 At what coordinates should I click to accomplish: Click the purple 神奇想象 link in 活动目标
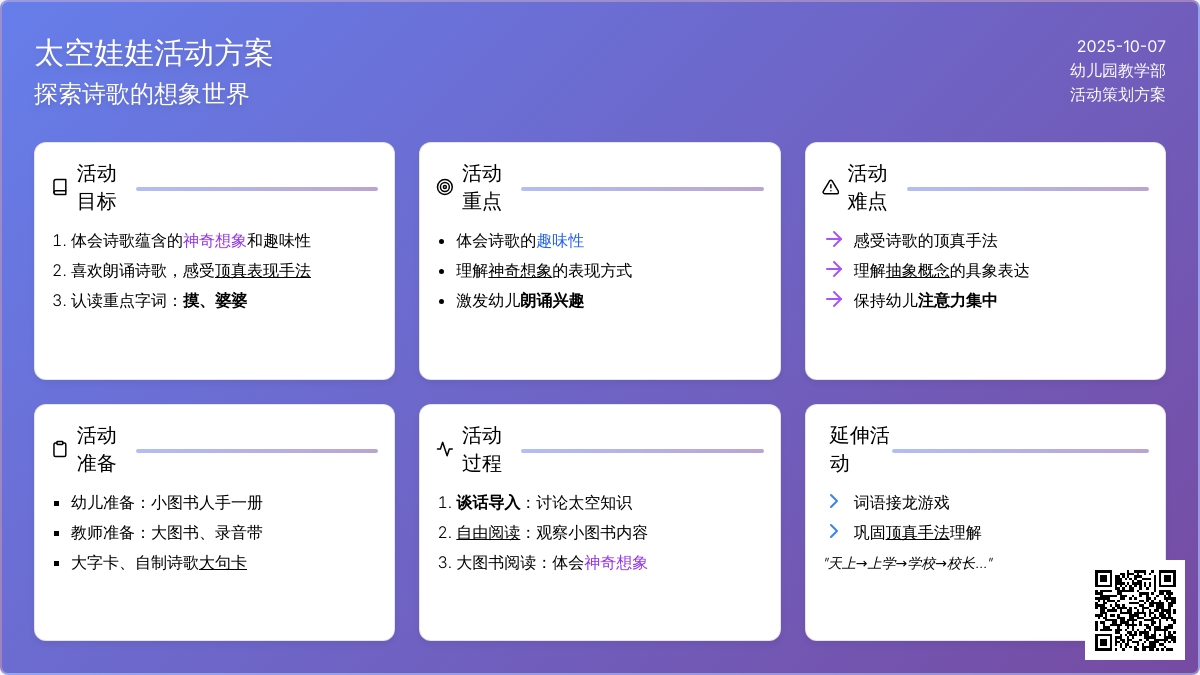coord(214,241)
